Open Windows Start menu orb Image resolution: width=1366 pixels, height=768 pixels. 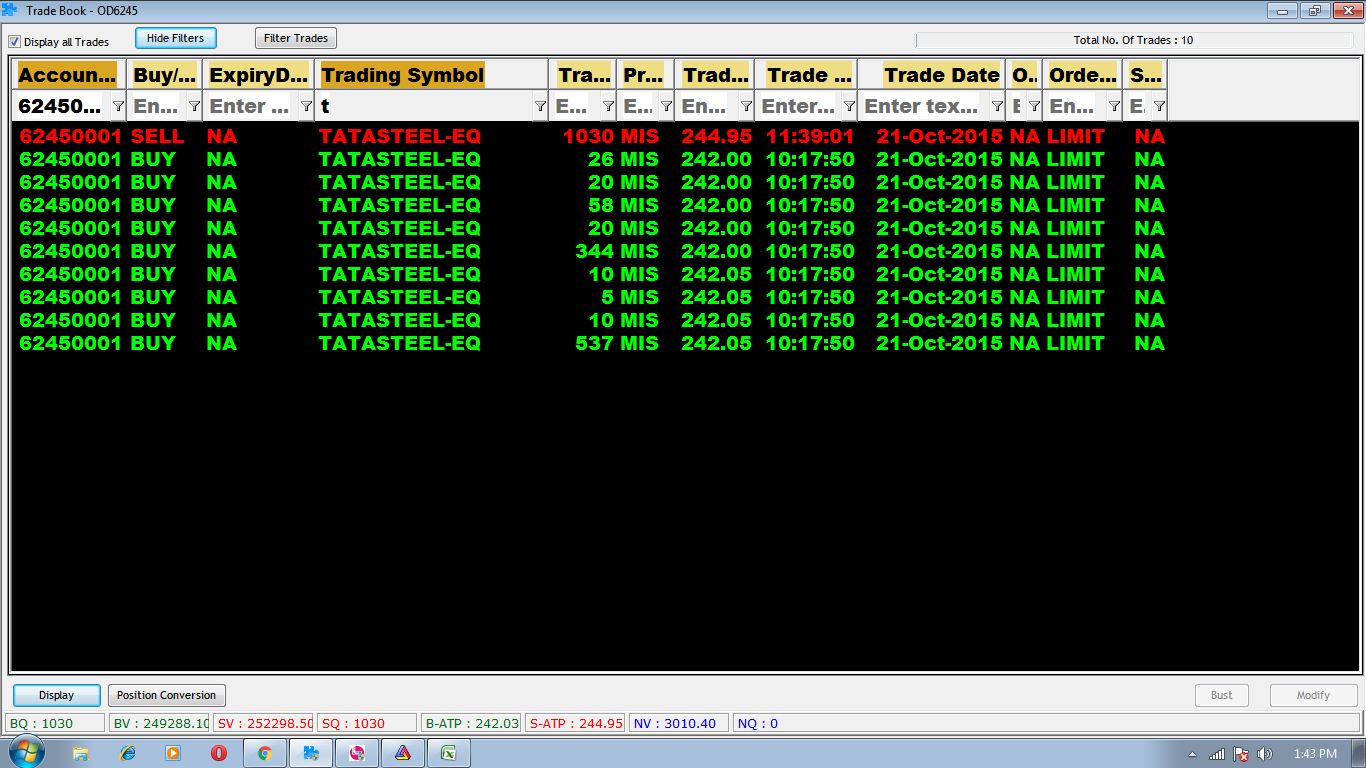click(x=26, y=753)
